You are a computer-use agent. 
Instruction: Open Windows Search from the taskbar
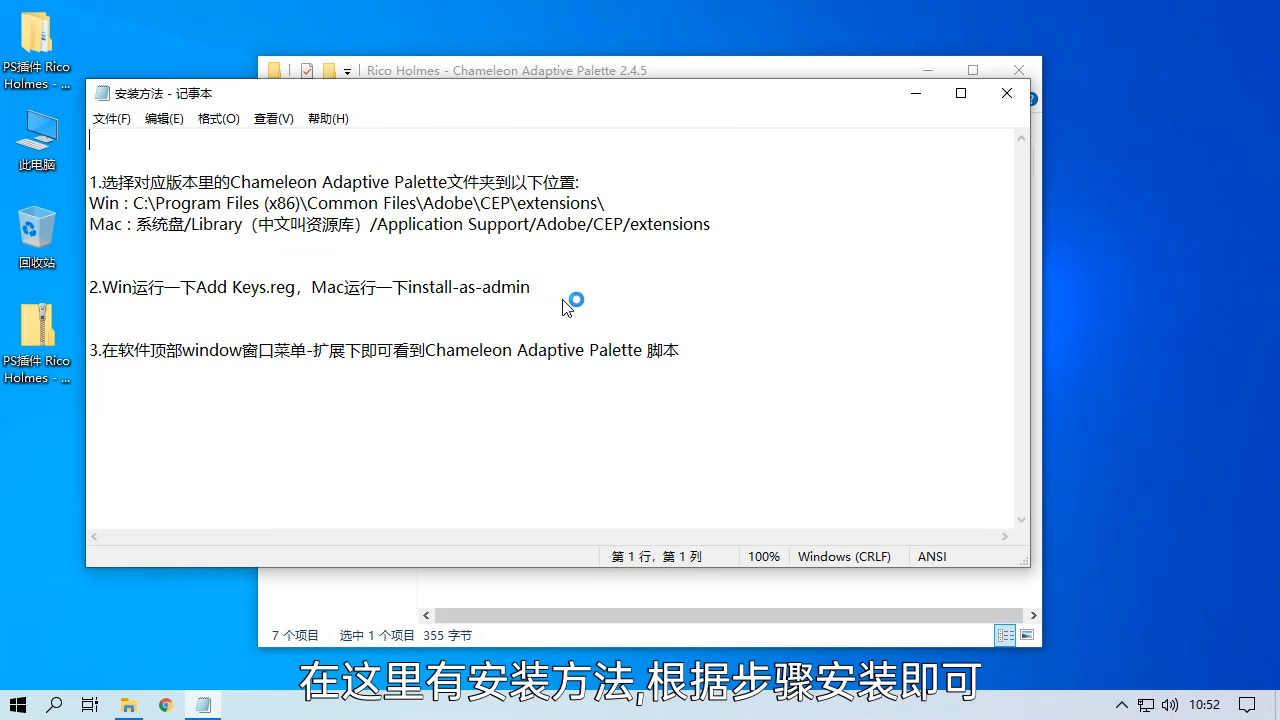tap(54, 705)
